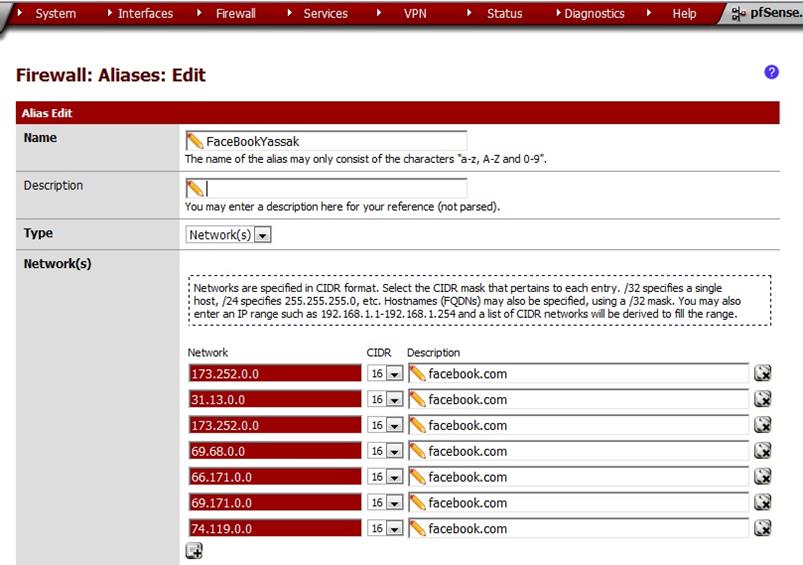Open CIDR dropdown for 66.171.0.0
This screenshot has width=803, height=565.
pyautogui.click(x=385, y=477)
